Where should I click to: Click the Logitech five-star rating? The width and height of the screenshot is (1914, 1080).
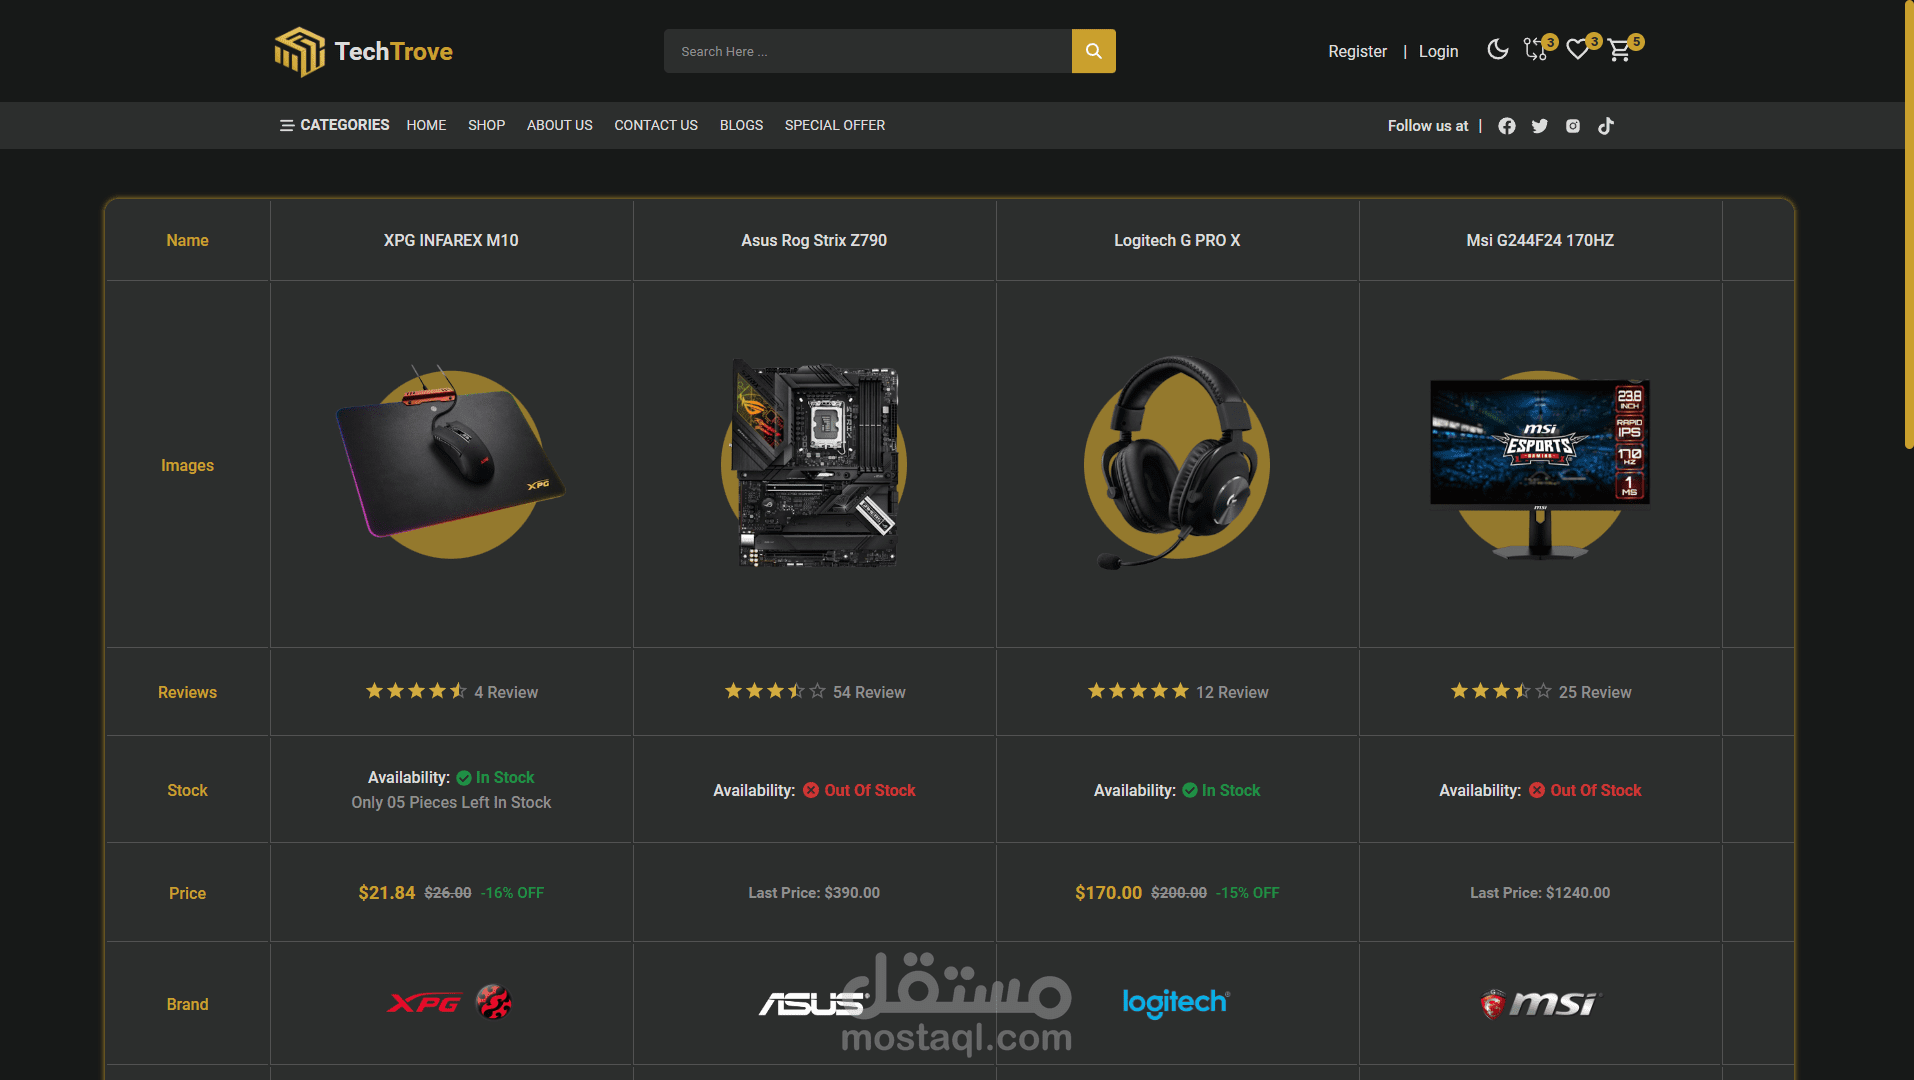[x=1138, y=691]
